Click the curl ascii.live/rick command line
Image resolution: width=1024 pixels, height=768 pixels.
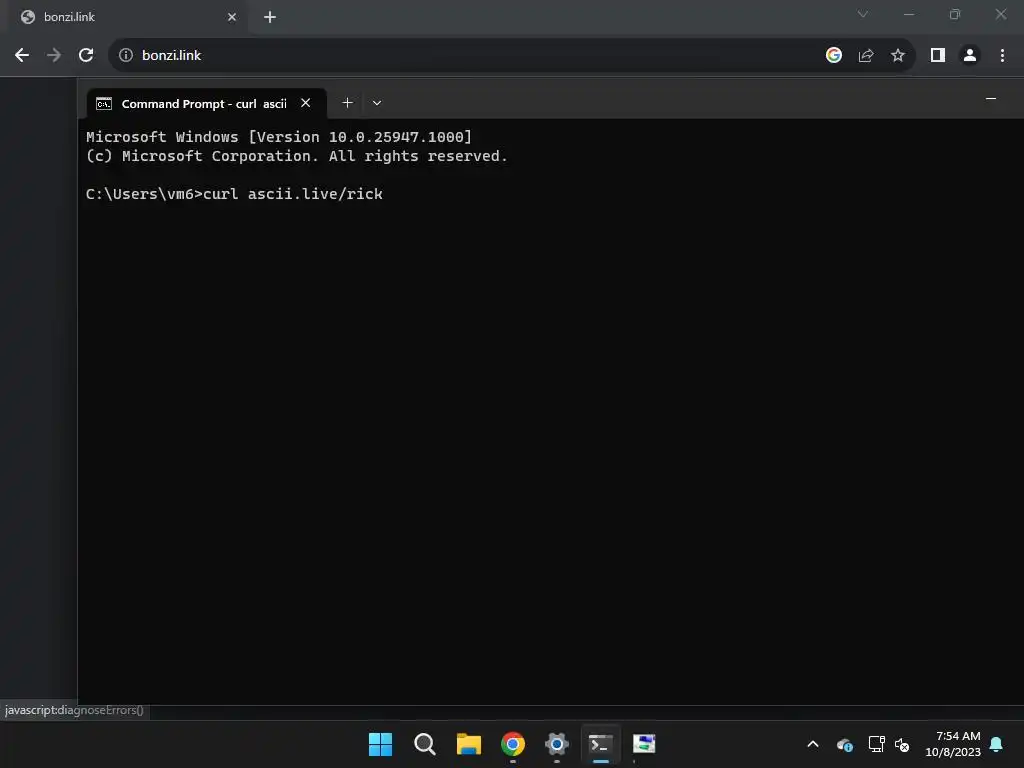tap(234, 194)
